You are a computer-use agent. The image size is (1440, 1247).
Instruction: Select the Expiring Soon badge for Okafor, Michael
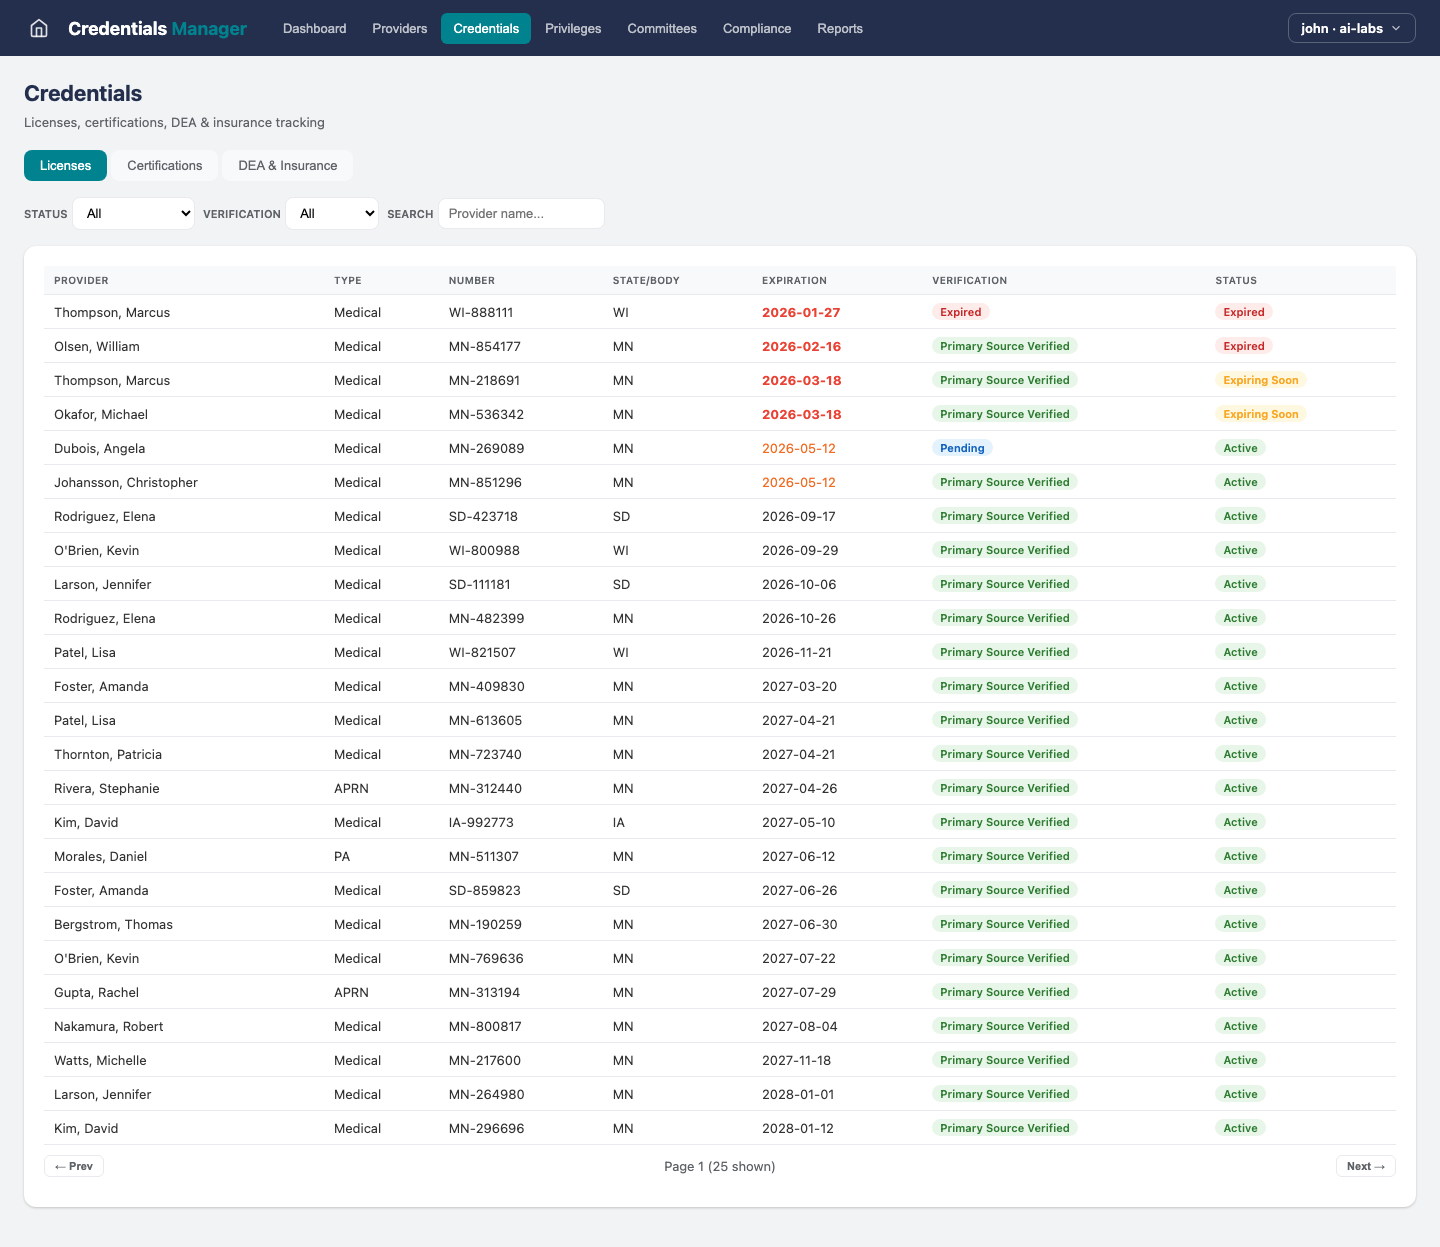click(1261, 413)
